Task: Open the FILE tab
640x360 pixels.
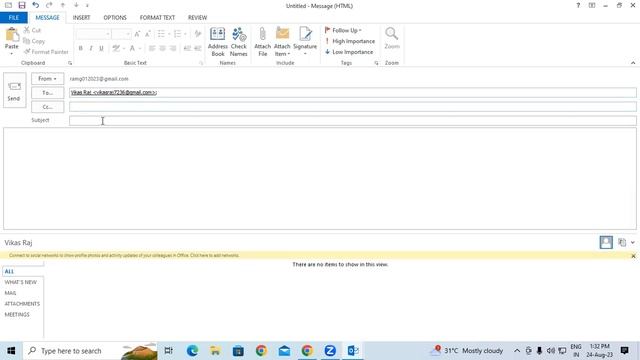Action: (x=14, y=18)
